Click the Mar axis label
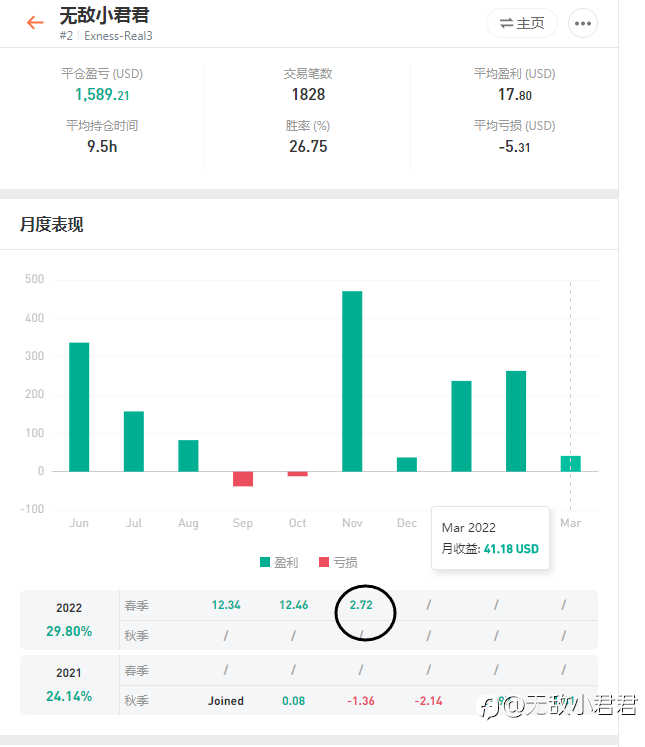The width and height of the screenshot is (645, 747). click(x=571, y=523)
